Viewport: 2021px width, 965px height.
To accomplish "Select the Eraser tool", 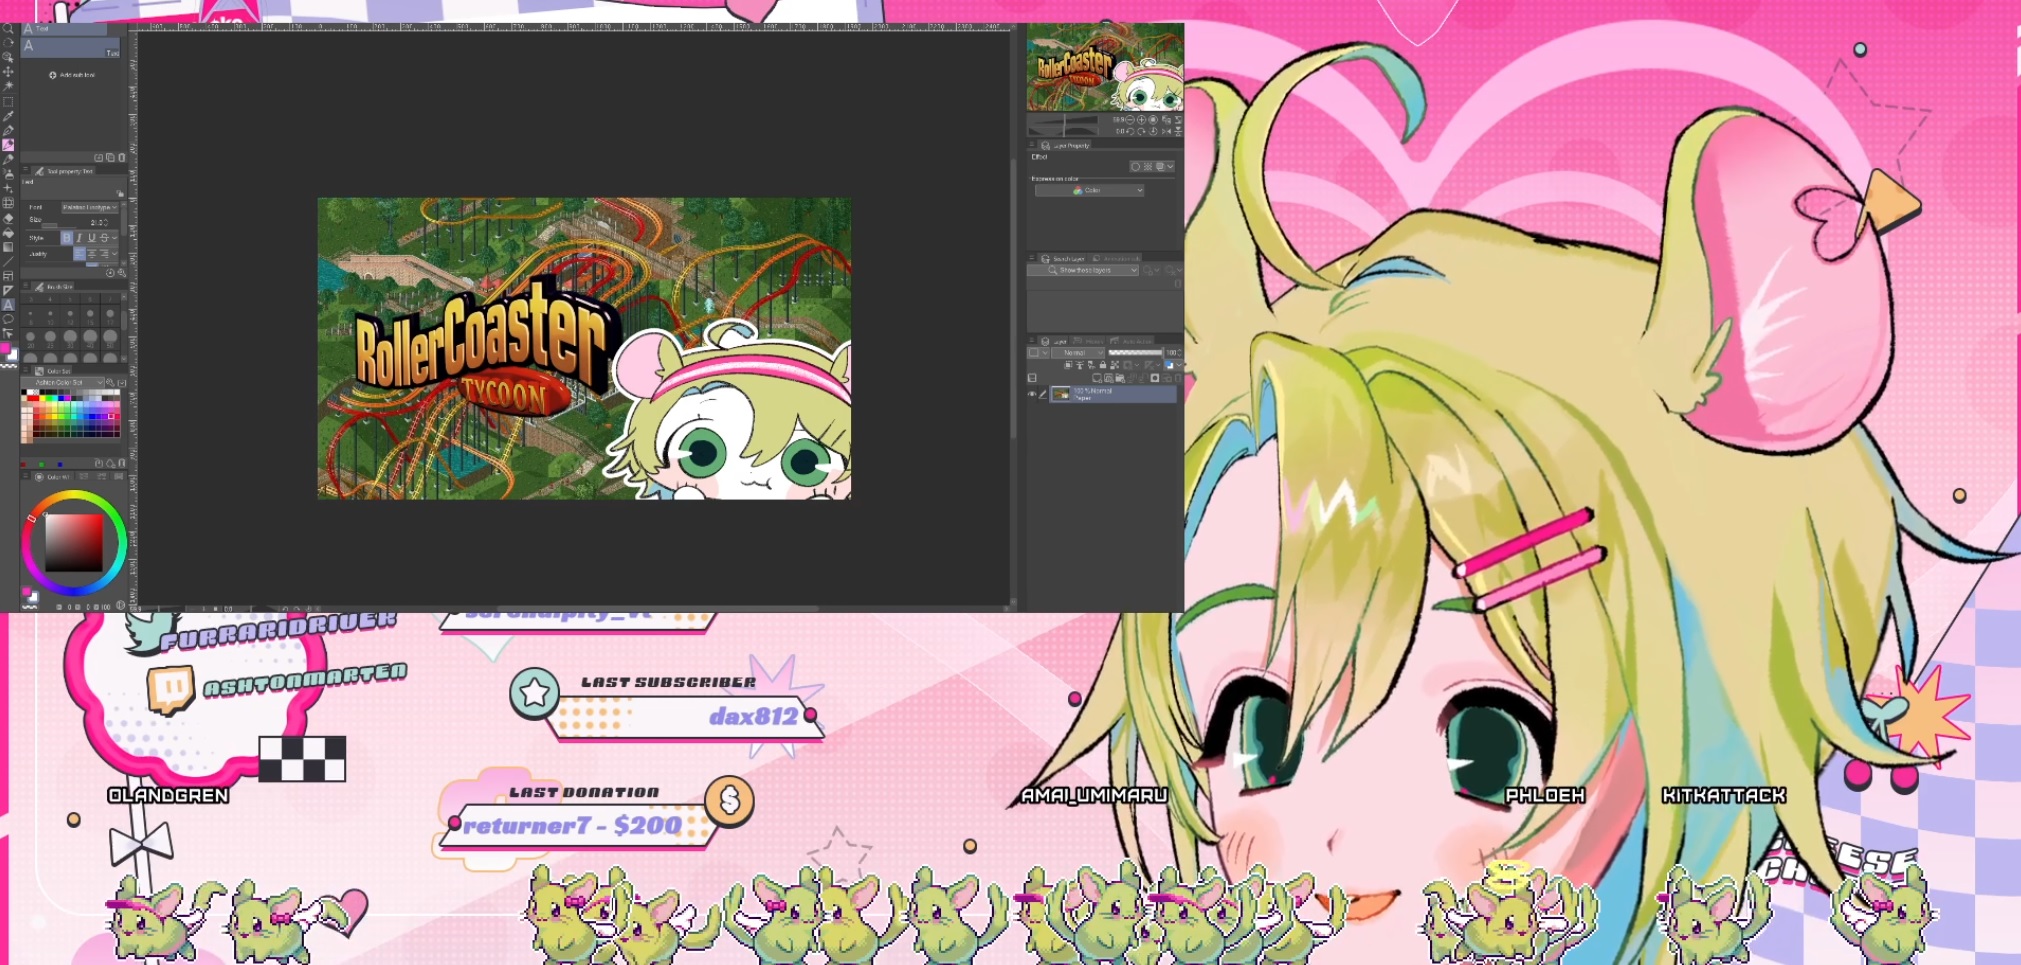I will pyautogui.click(x=8, y=219).
